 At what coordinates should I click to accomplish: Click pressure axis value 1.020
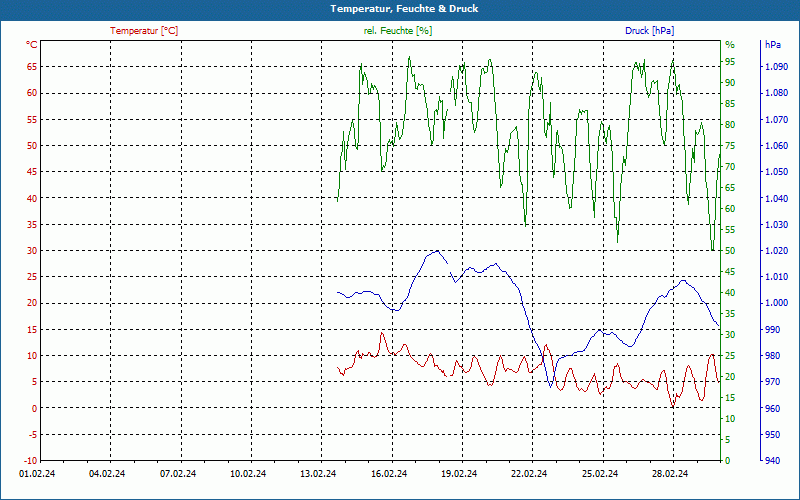777,251
